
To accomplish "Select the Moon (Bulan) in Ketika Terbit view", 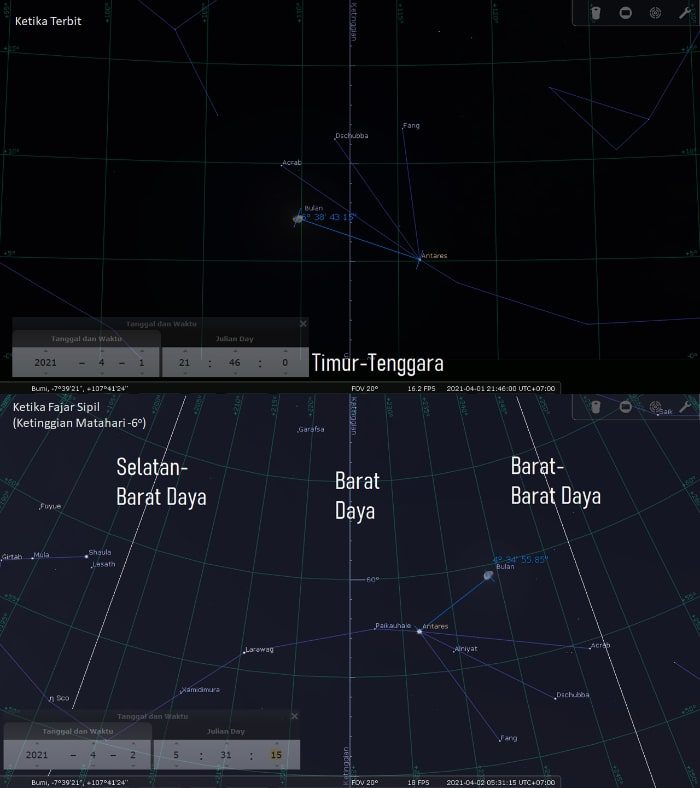I will (x=298, y=219).
